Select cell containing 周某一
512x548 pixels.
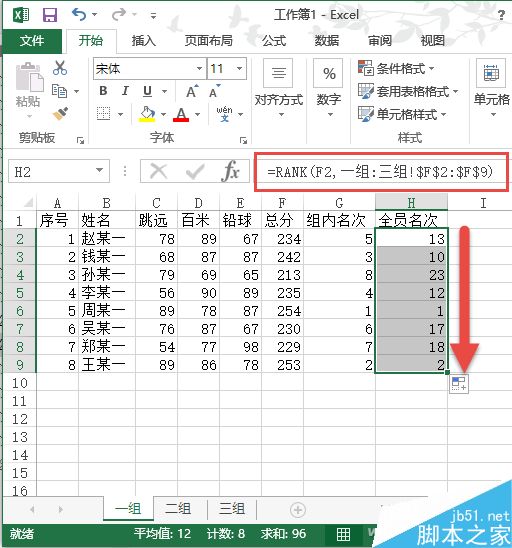[x=107, y=311]
